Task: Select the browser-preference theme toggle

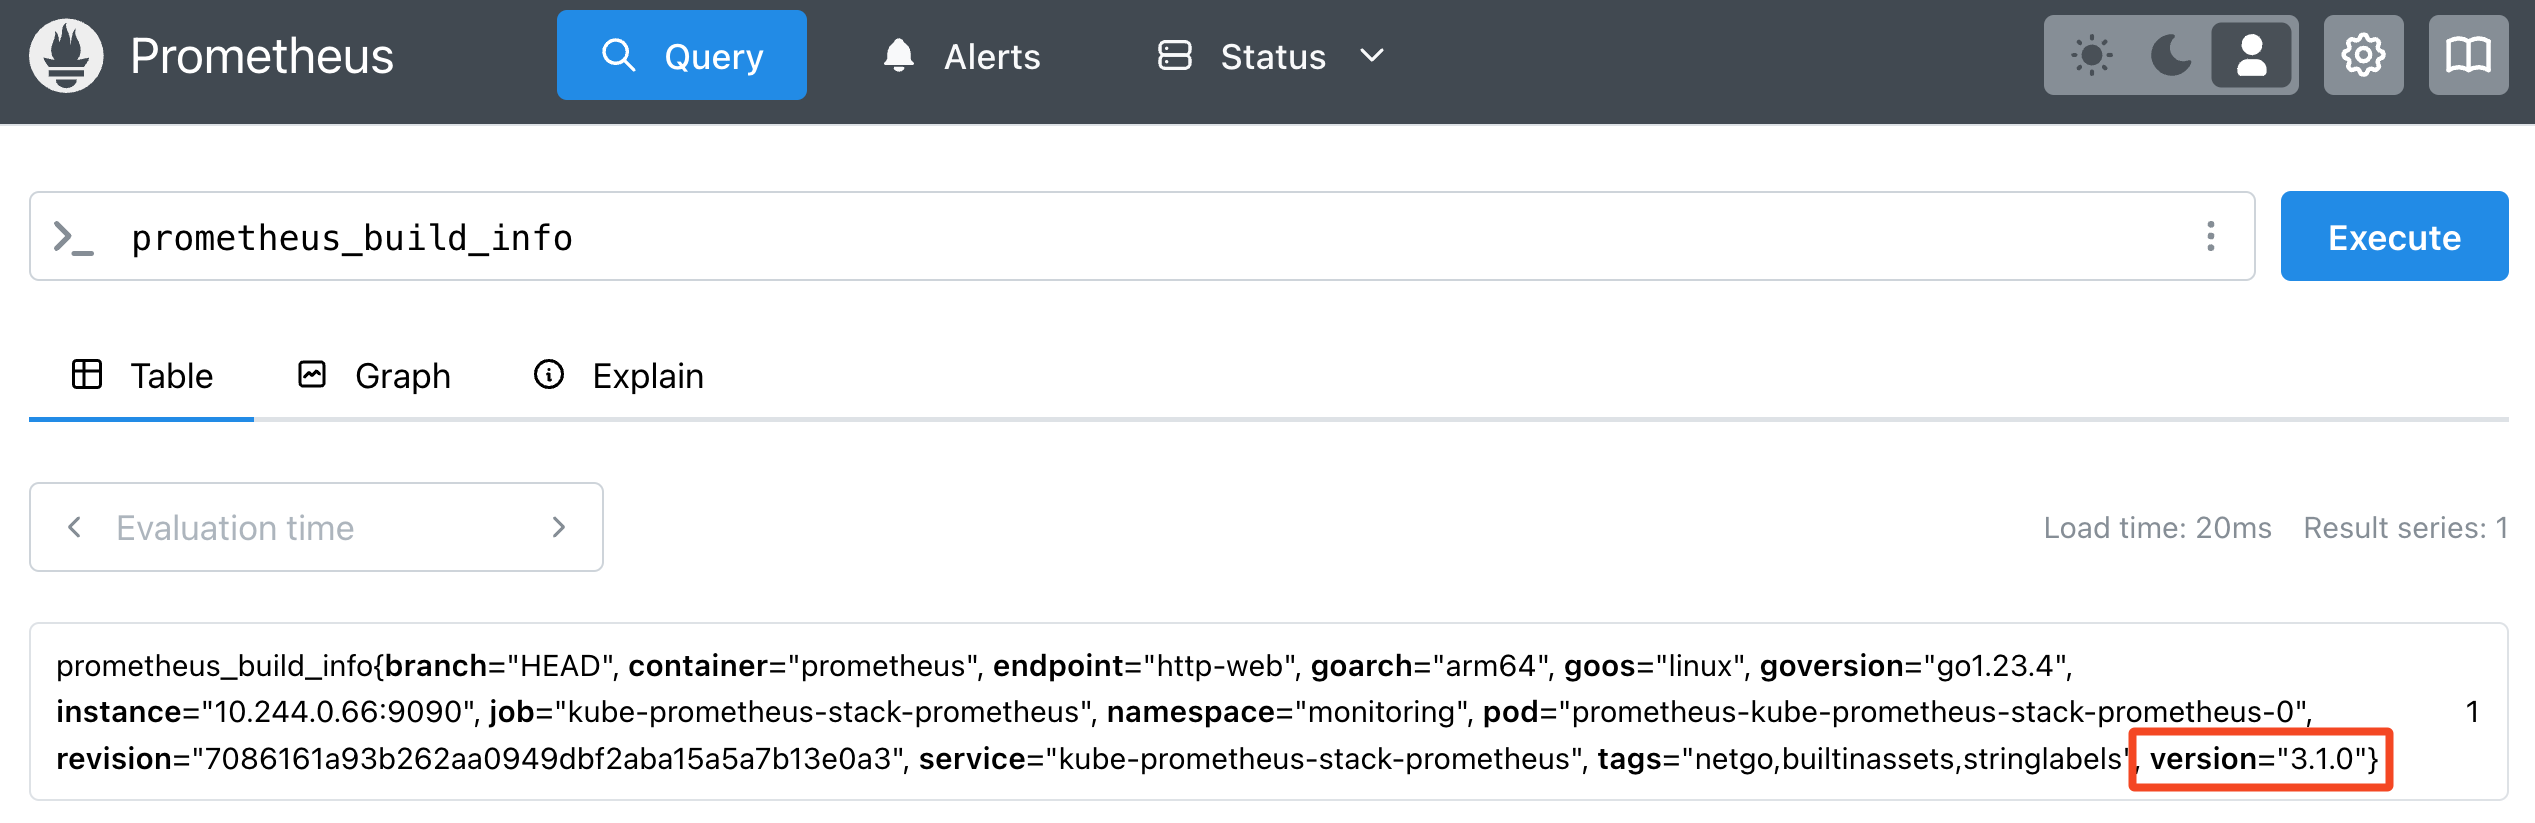Action: pyautogui.click(x=2251, y=56)
